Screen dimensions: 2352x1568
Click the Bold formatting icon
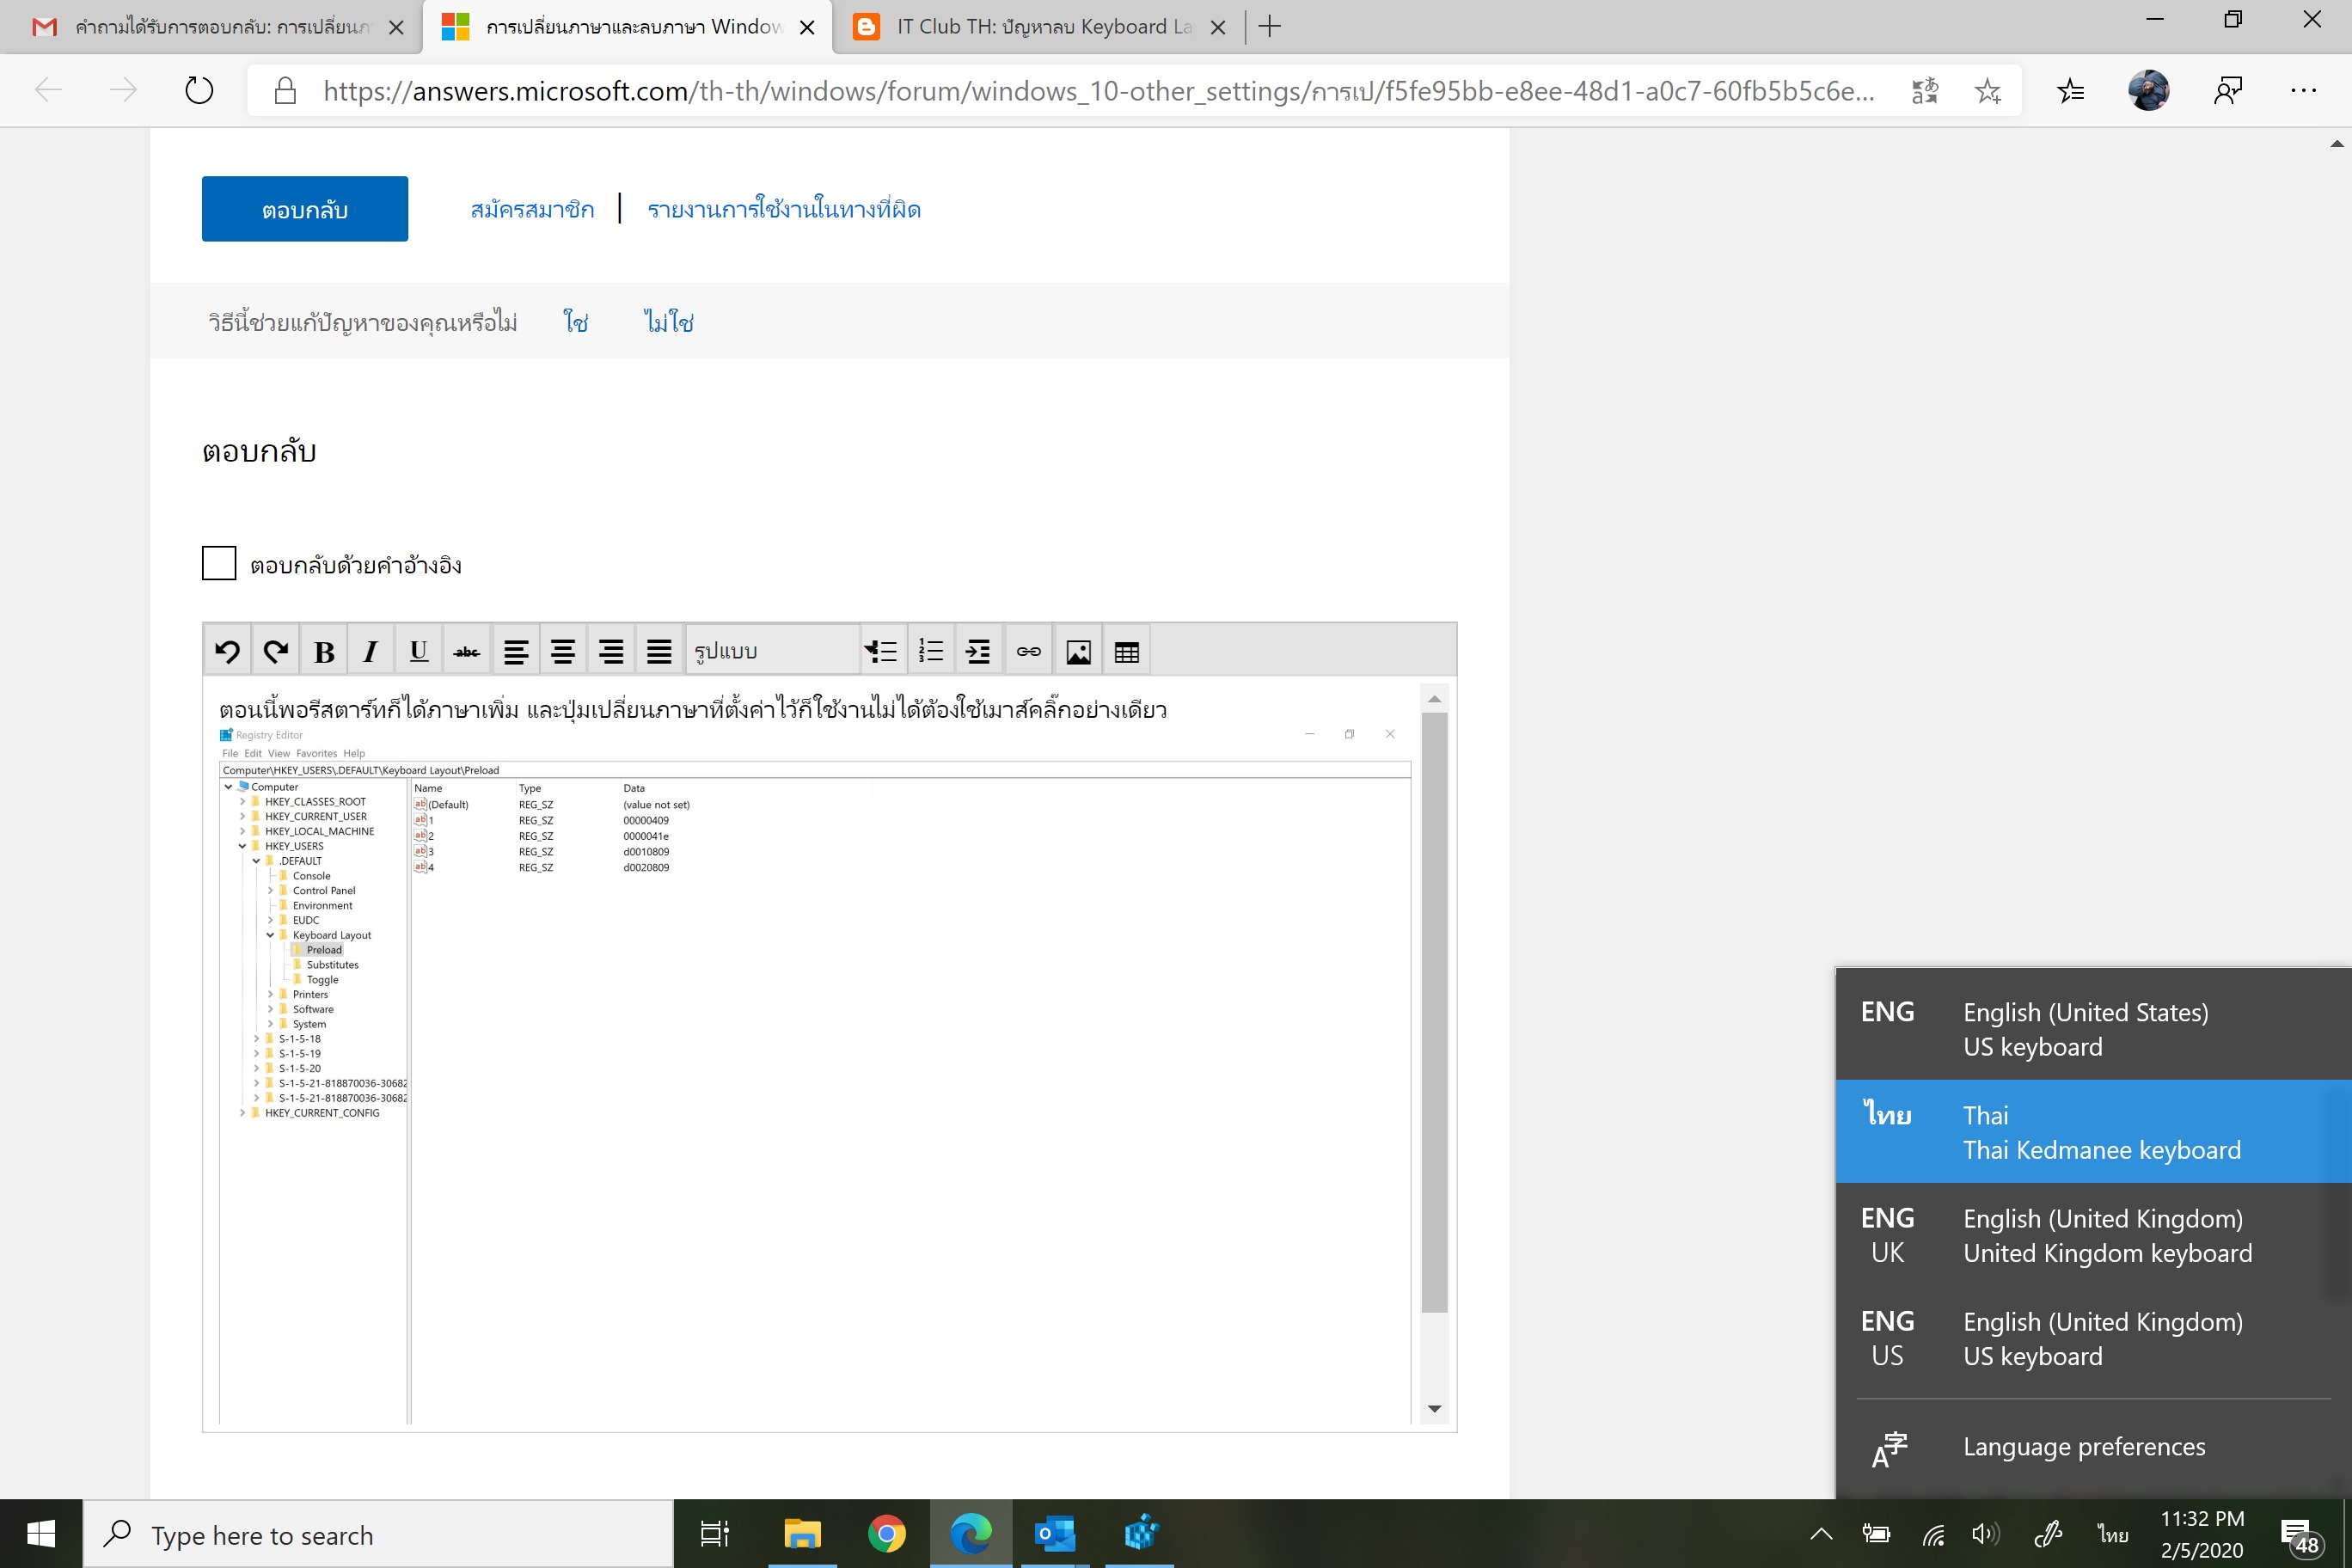[323, 652]
